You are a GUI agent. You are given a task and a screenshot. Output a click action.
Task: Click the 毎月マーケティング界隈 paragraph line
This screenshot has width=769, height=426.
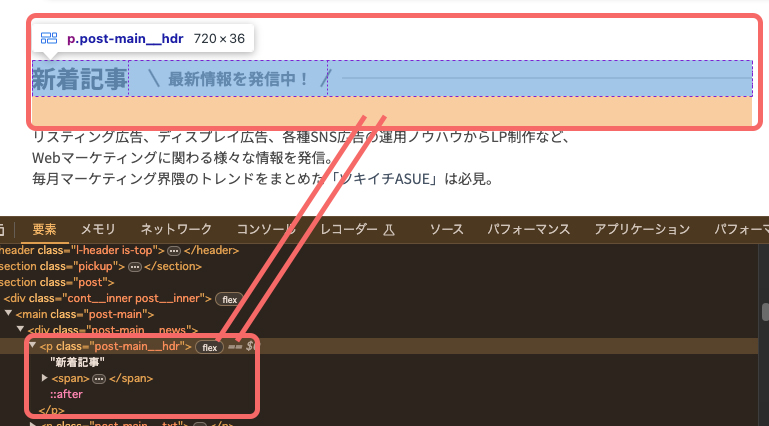263,179
